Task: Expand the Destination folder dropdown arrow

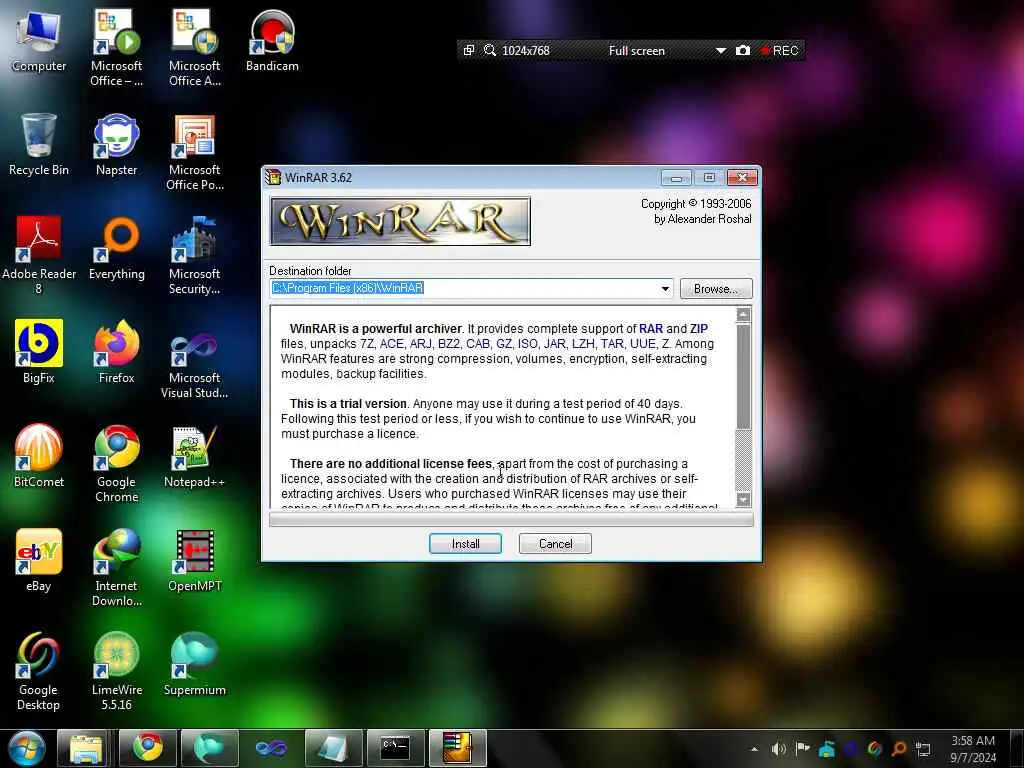Action: 665,289
